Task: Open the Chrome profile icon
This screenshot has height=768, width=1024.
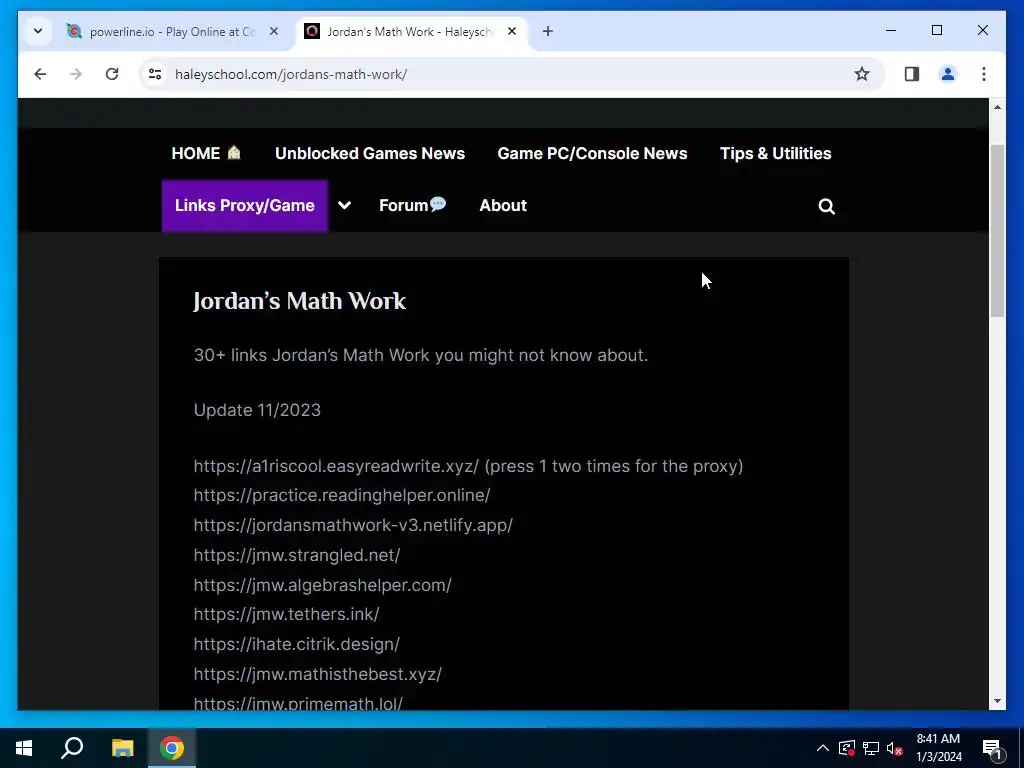Action: 948,74
